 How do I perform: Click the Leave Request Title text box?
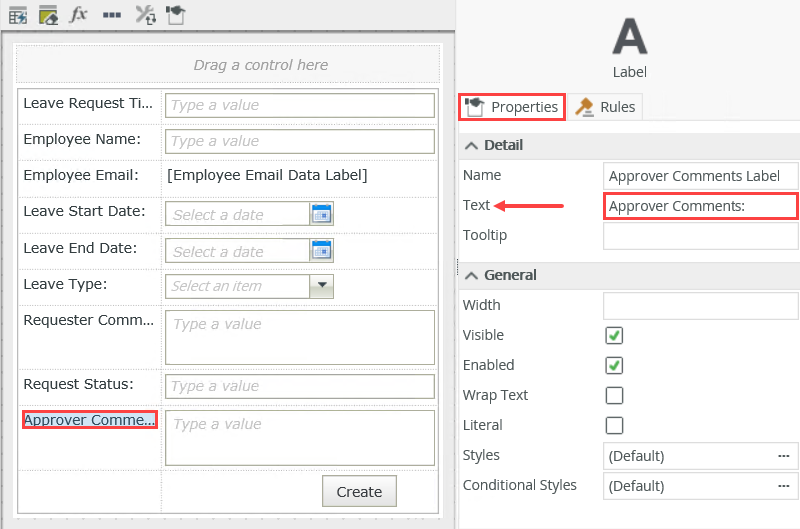tap(300, 105)
